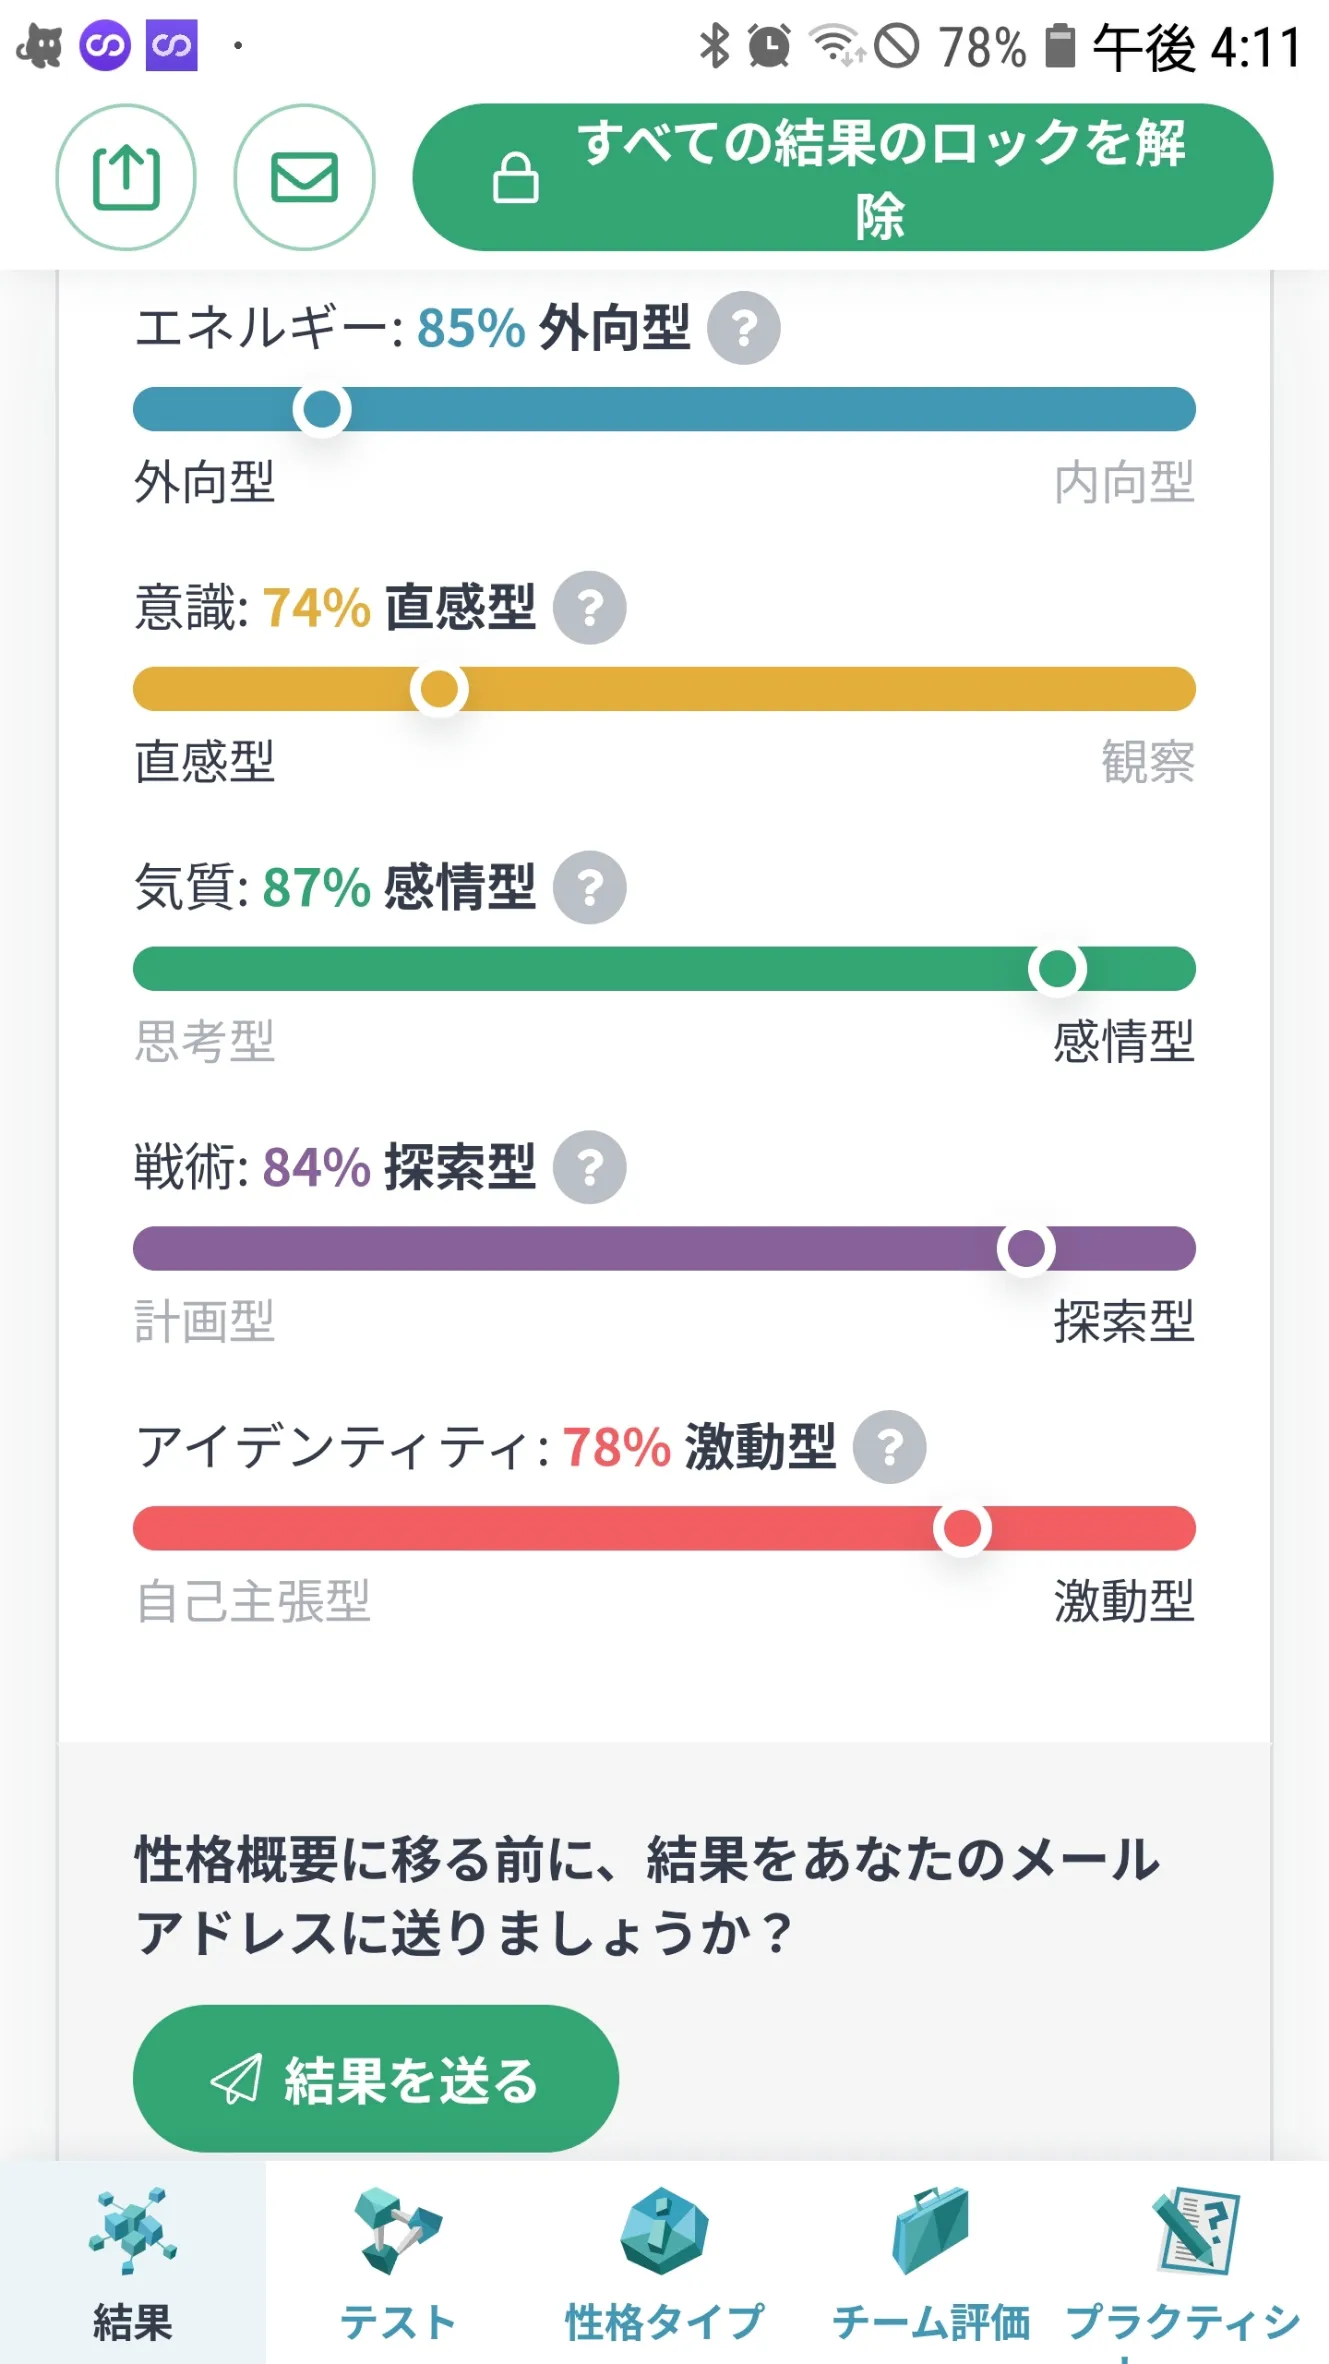Viewport: 1329px width, 2364px height.
Task: Click the blue エネルギー slider handle
Action: (322, 409)
